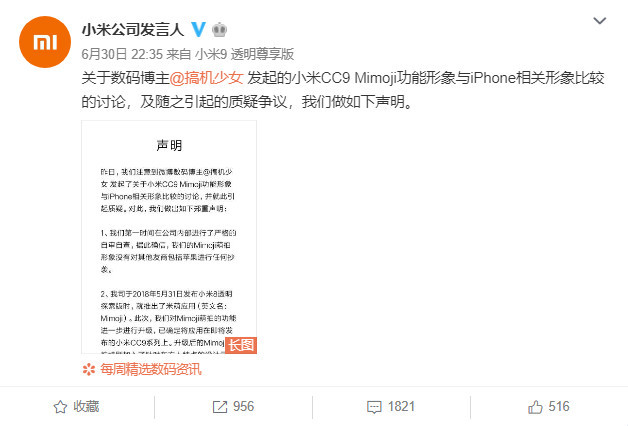Click the orange flower icon beside topic link

(89, 369)
